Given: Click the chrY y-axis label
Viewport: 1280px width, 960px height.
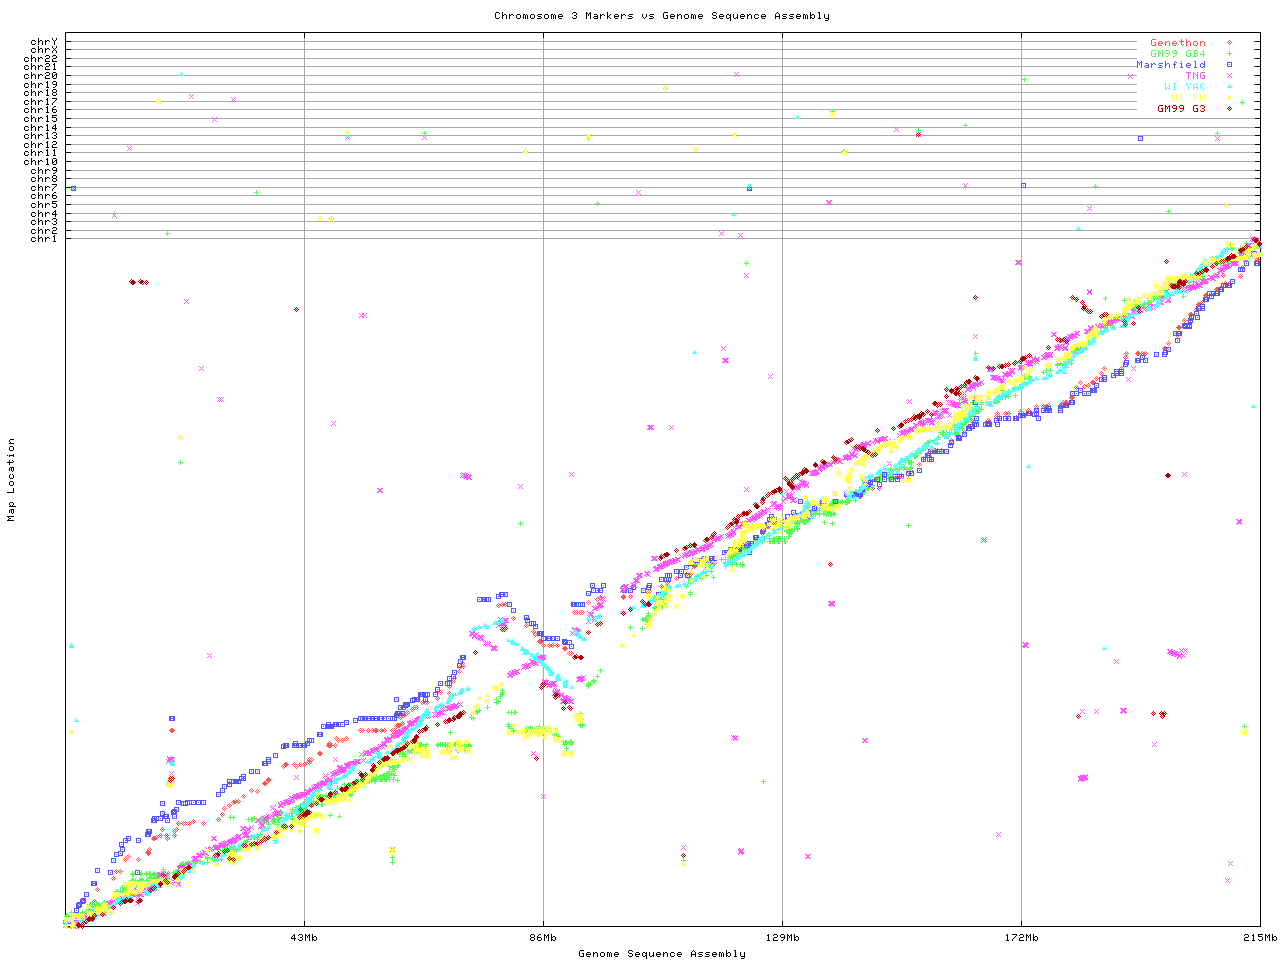Looking at the screenshot, I should [x=43, y=41].
